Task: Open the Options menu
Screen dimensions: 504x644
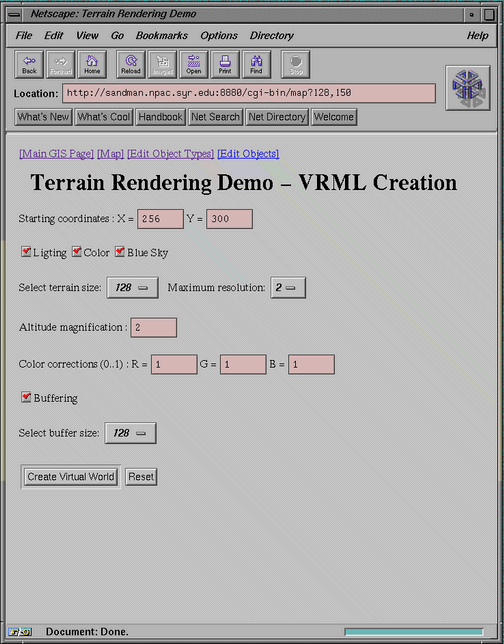Action: (x=219, y=36)
